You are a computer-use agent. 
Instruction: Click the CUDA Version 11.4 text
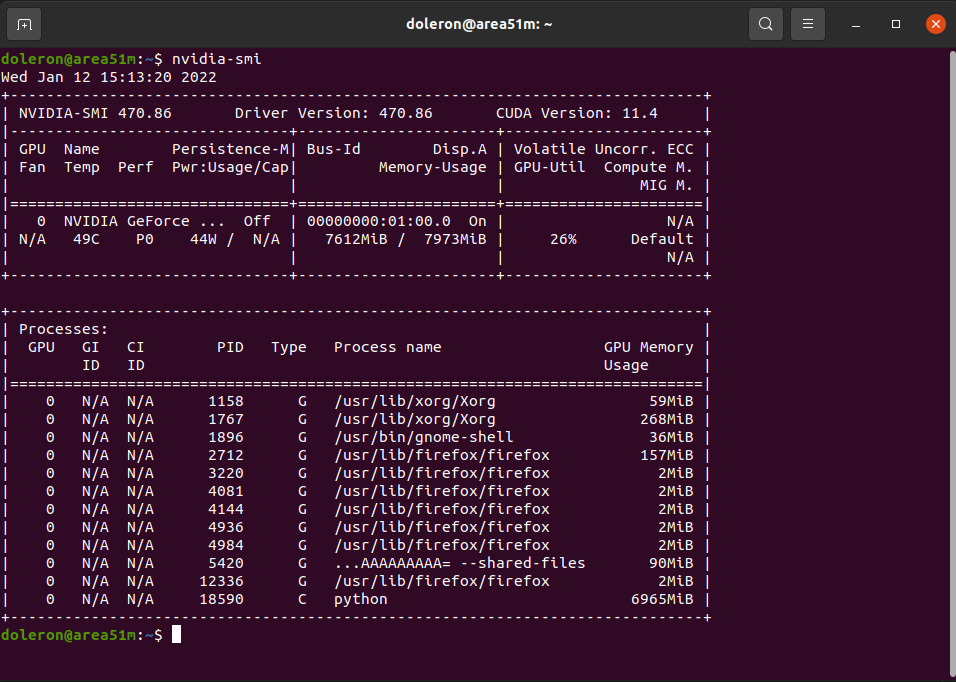point(577,113)
